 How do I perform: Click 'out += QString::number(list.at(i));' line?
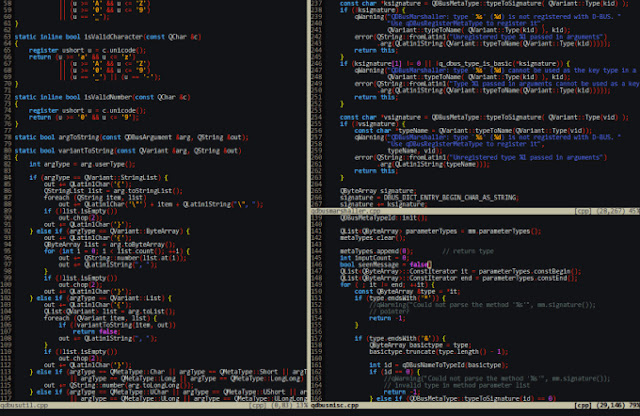(x=122, y=258)
